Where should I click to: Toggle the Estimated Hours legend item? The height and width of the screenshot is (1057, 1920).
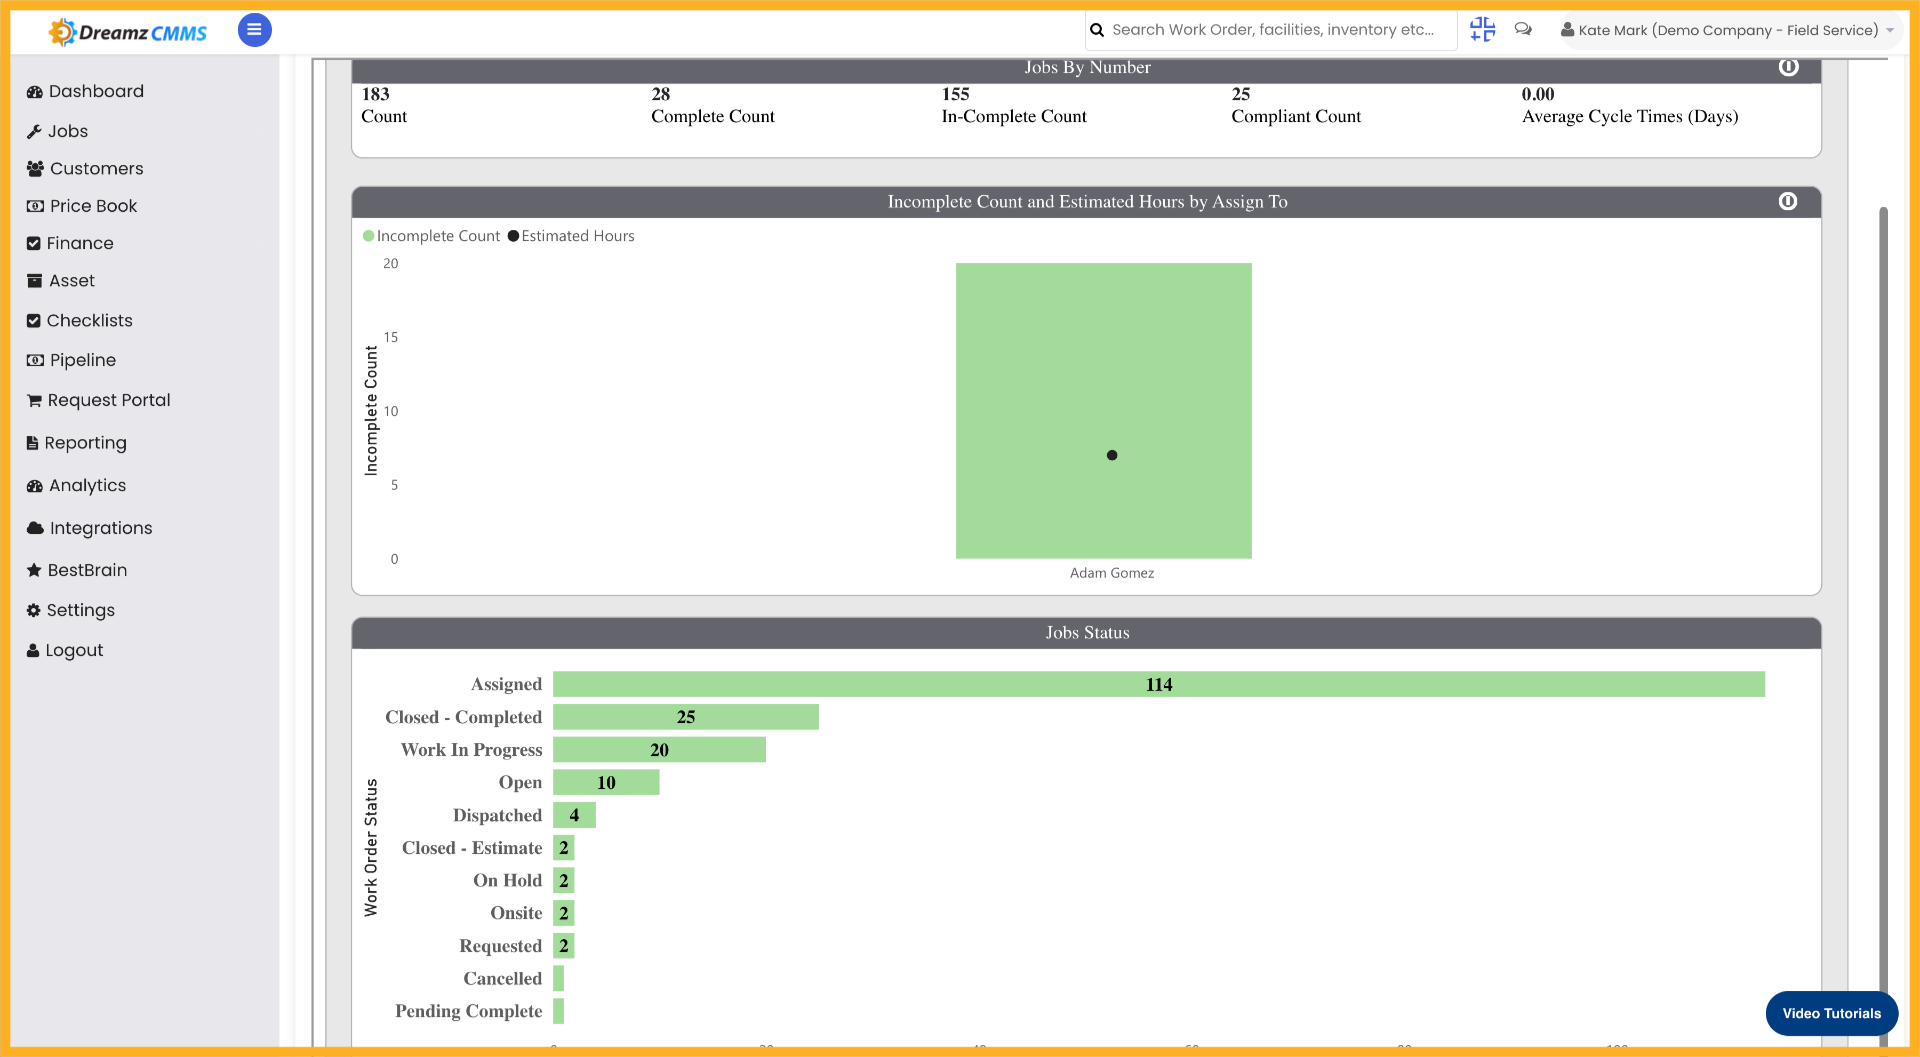(571, 236)
